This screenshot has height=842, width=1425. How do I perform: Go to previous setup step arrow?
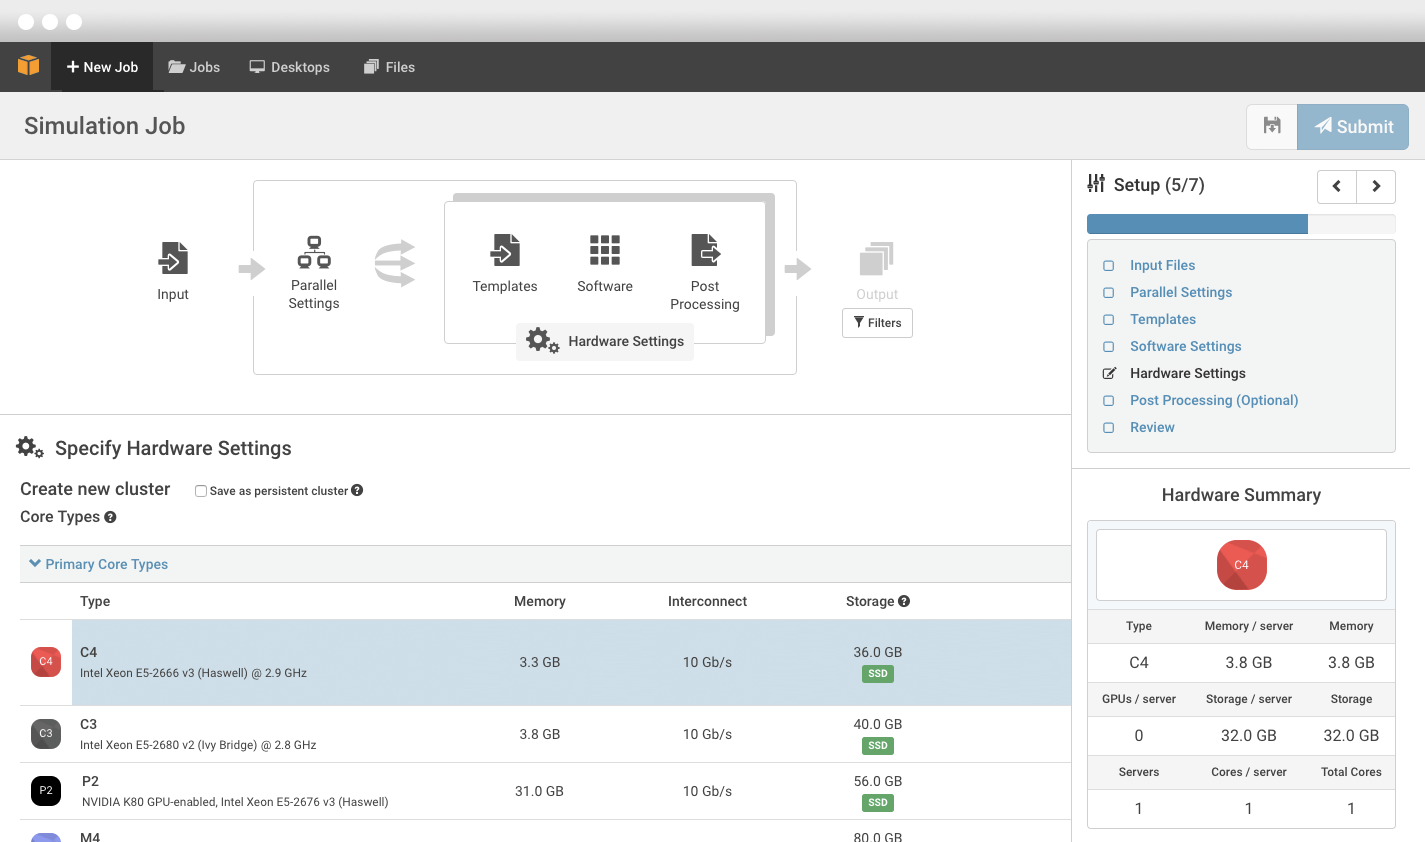point(1337,186)
